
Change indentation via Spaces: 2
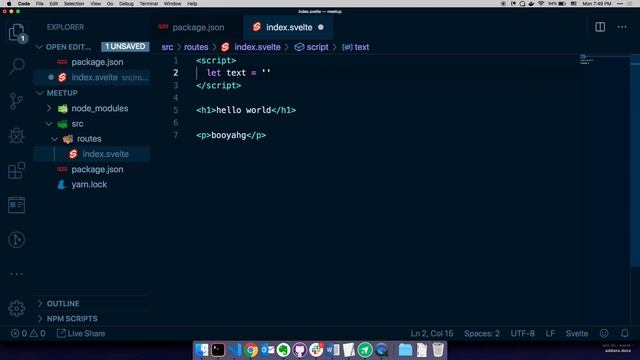pos(482,333)
